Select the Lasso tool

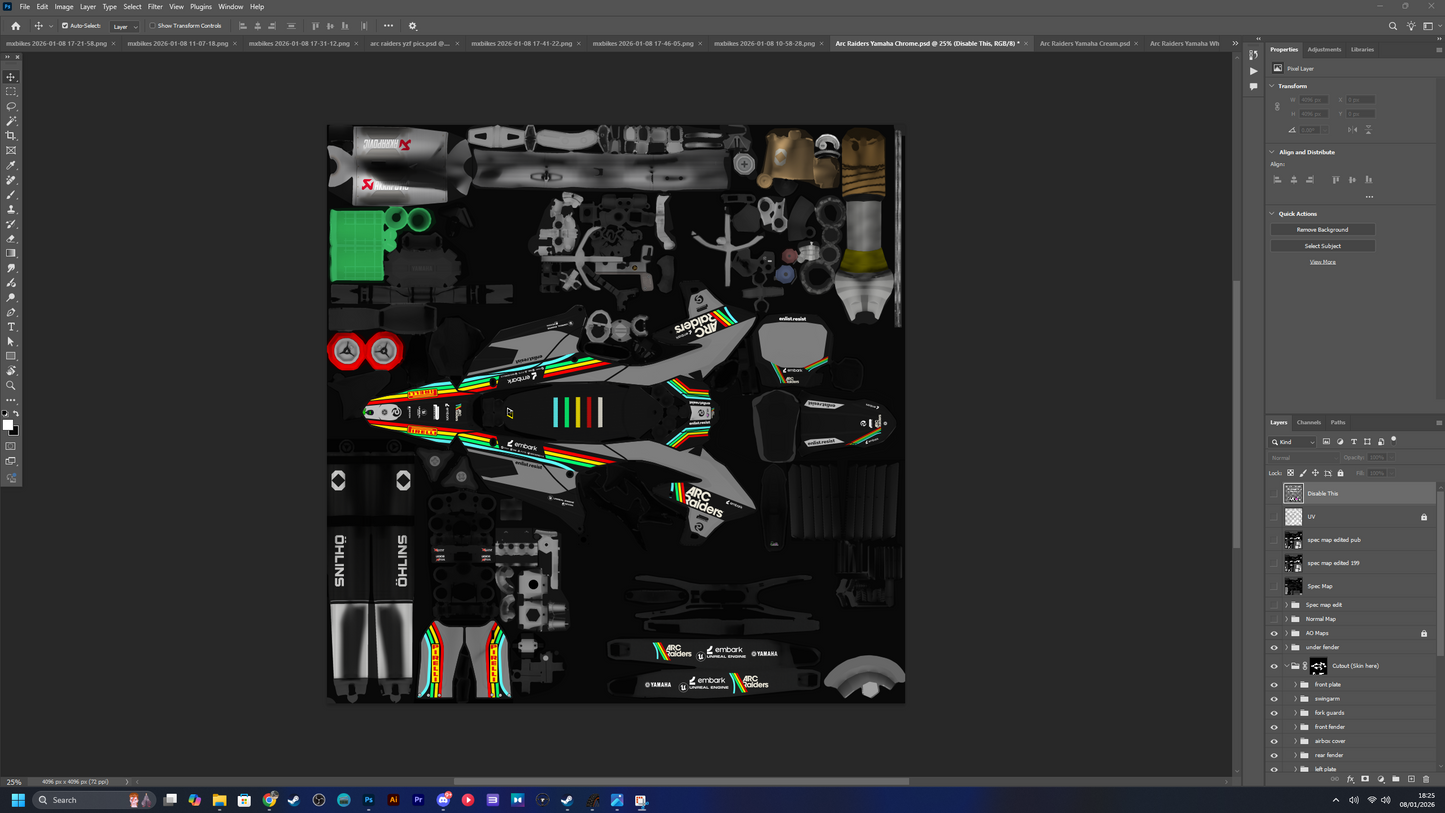click(11, 106)
